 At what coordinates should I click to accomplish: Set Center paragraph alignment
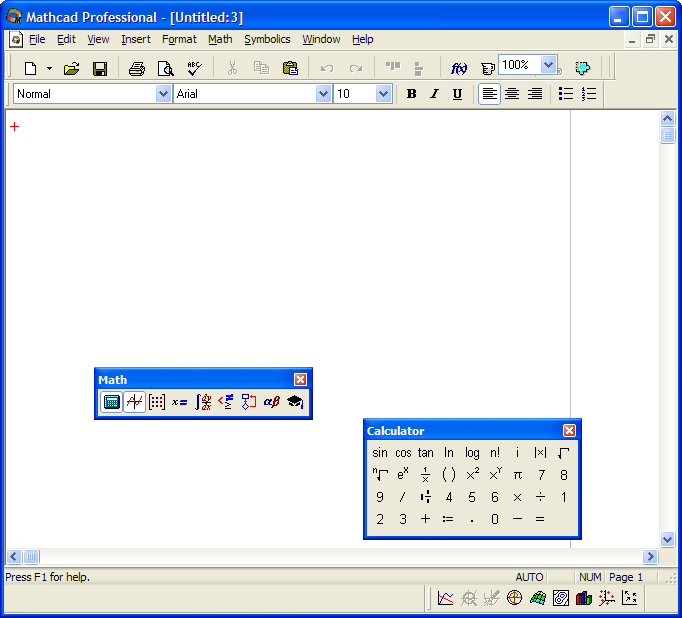tap(512, 94)
